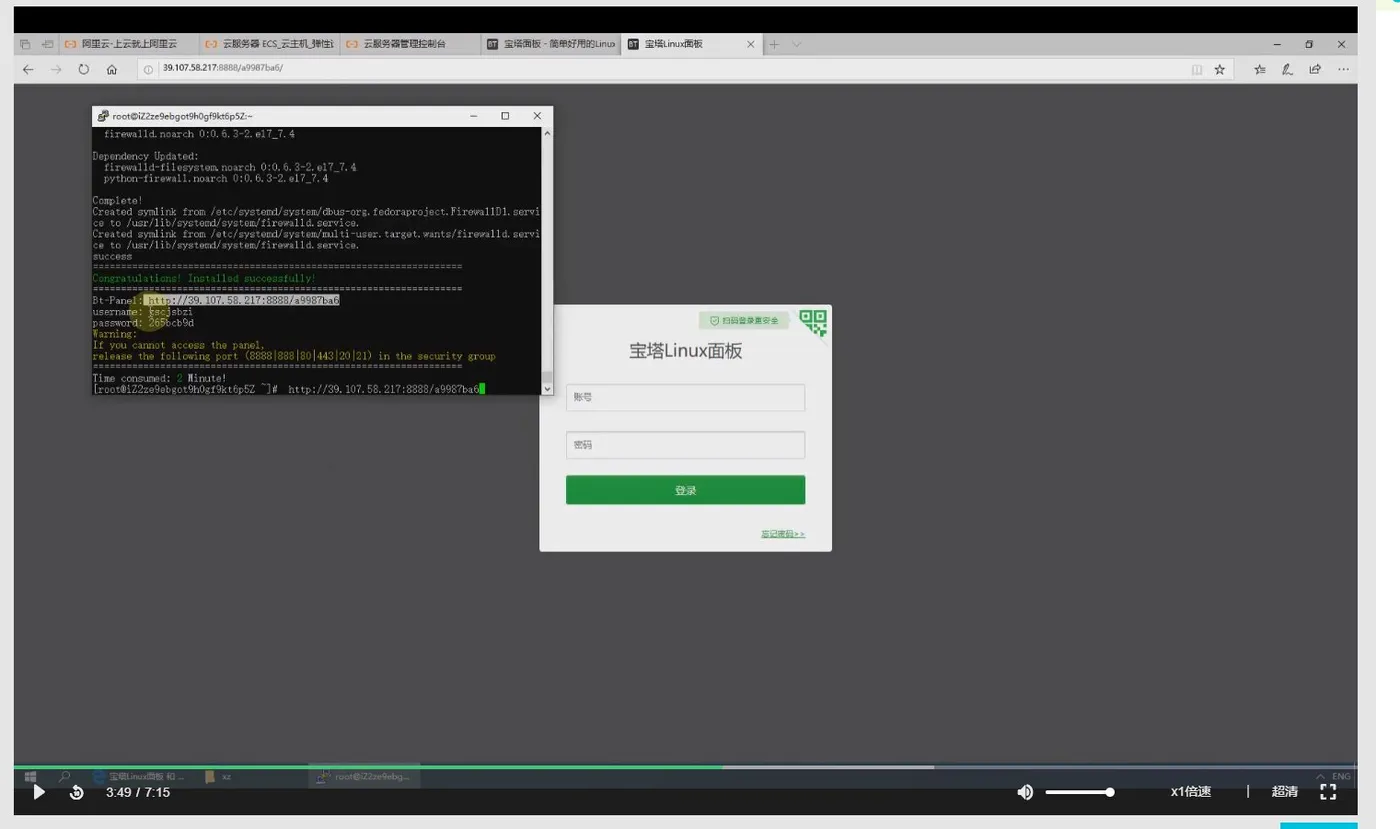
Task: Click the browser back arrow
Action: 28,69
